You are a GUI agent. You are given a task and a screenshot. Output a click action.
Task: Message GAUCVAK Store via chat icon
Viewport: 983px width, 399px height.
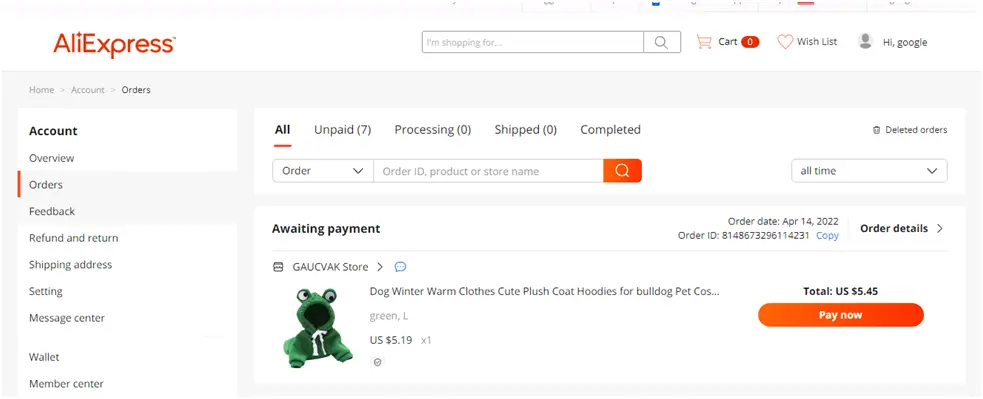[401, 267]
